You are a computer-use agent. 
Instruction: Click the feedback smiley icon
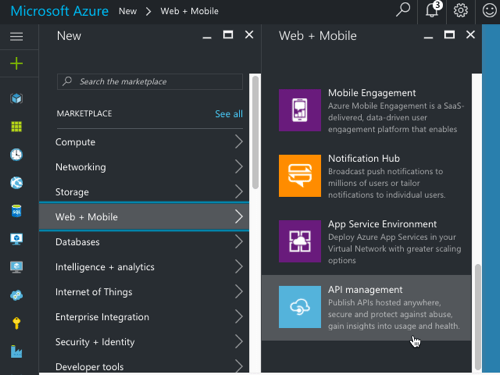(x=489, y=10)
